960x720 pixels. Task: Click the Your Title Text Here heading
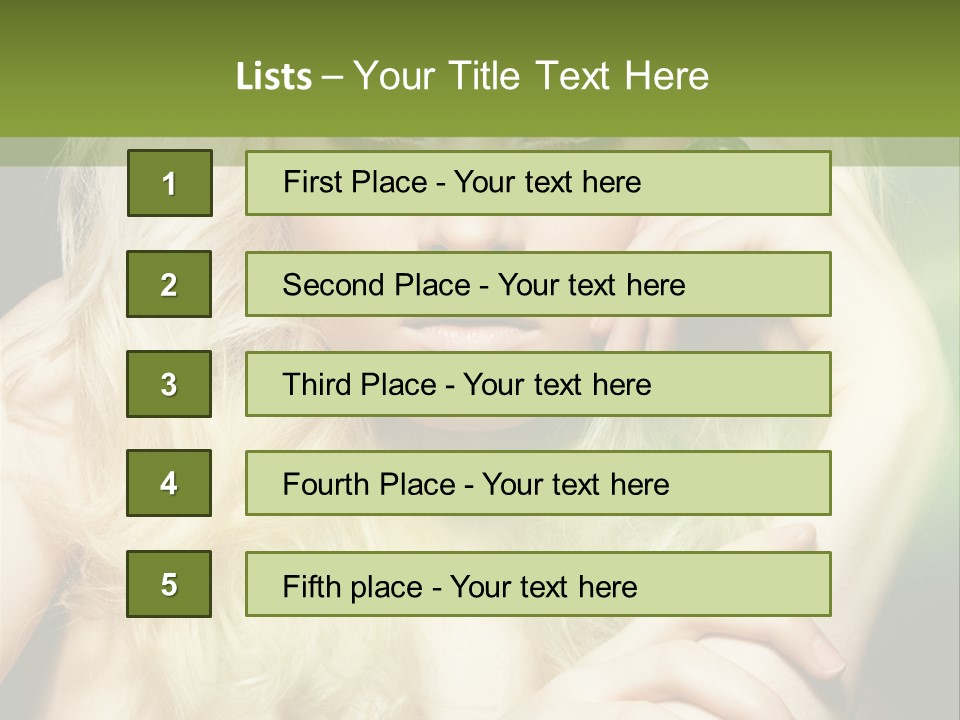[531, 76]
